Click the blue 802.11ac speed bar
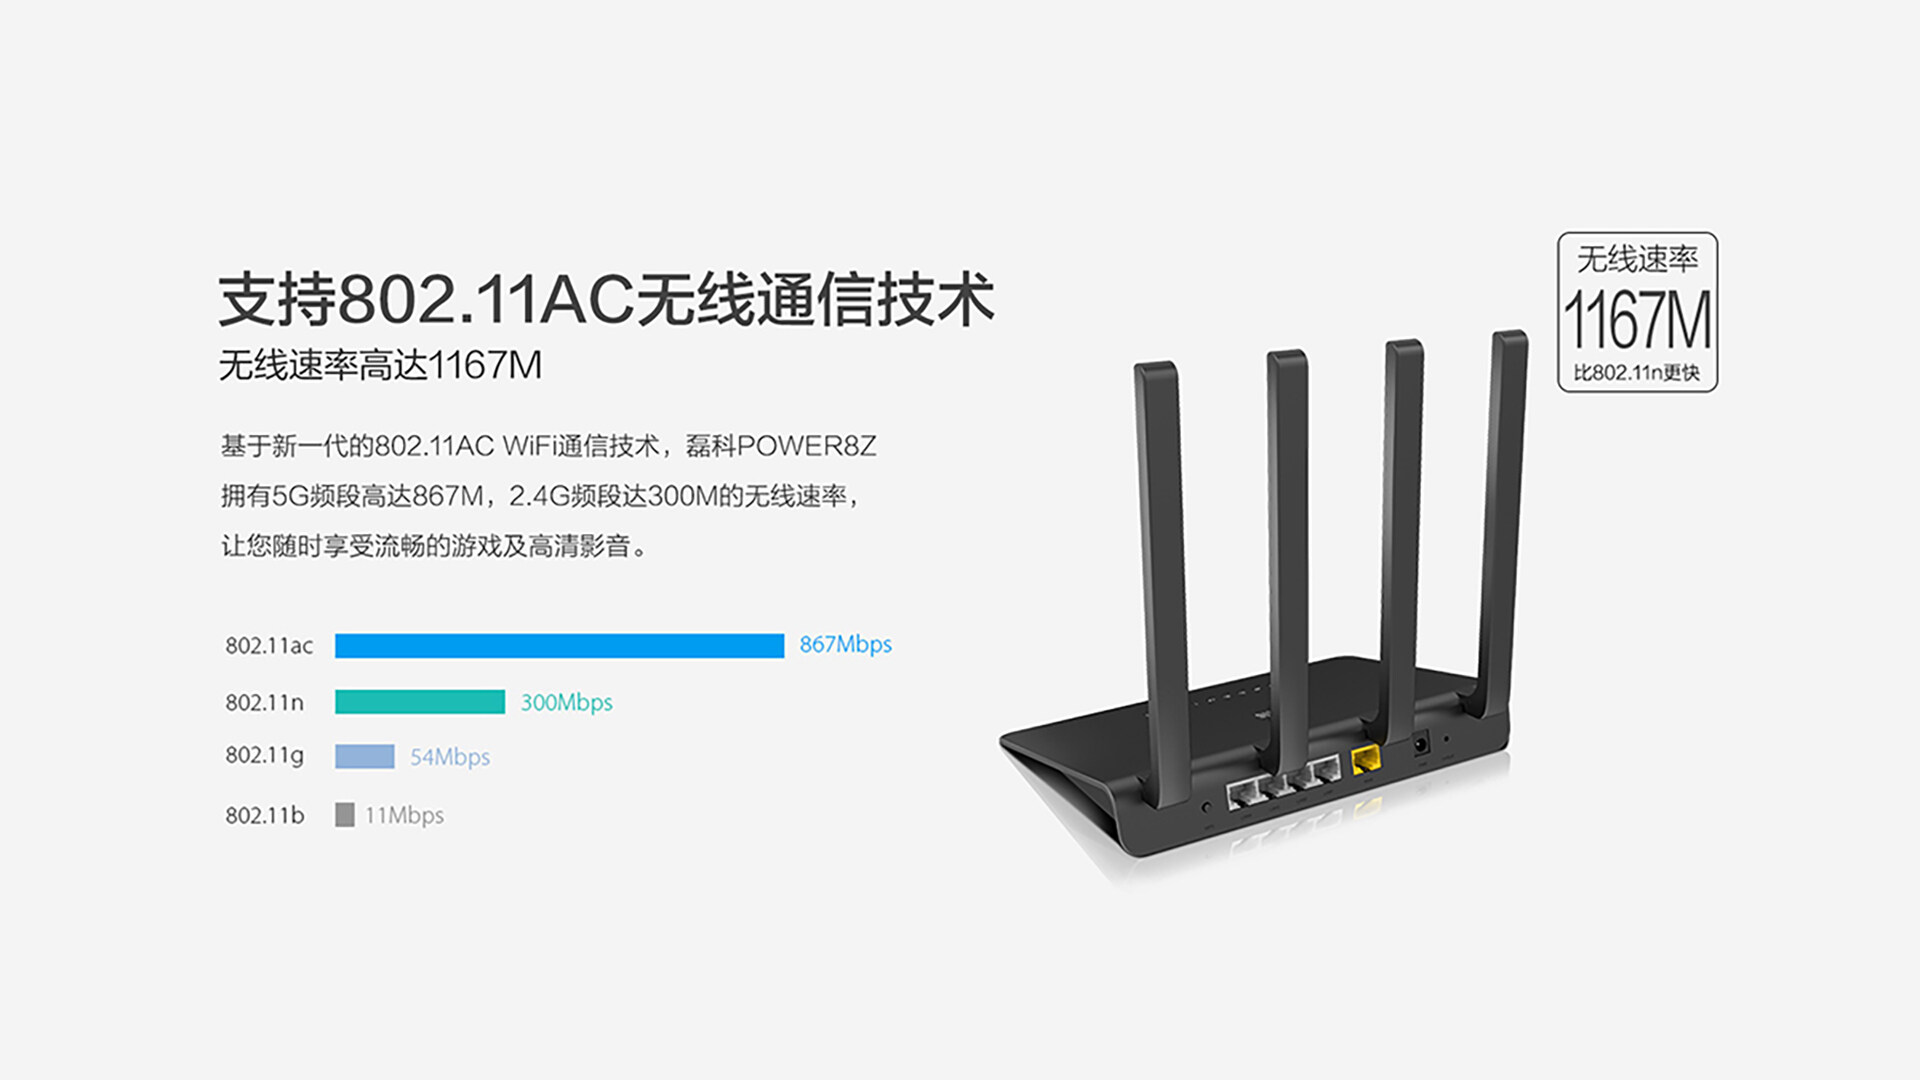This screenshot has width=1920, height=1080. pos(559,646)
